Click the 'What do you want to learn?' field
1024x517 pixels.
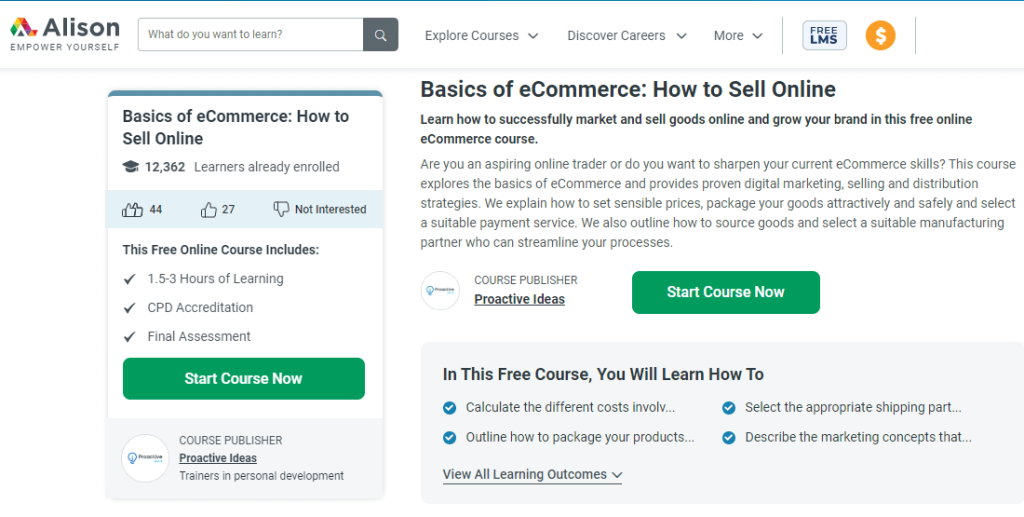click(x=250, y=34)
